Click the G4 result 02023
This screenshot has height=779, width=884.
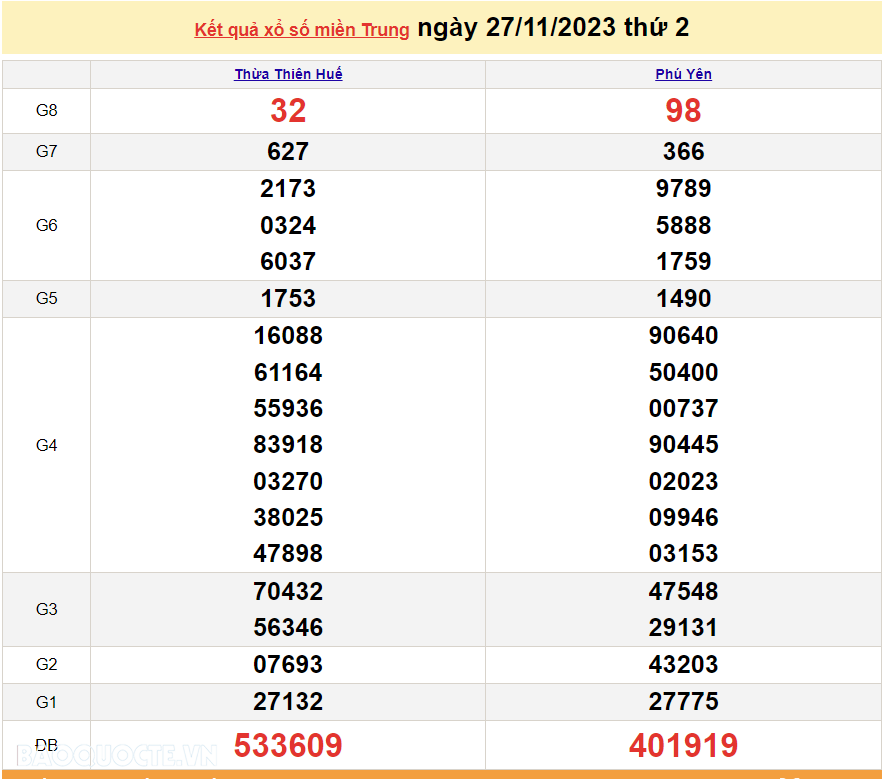(x=684, y=482)
